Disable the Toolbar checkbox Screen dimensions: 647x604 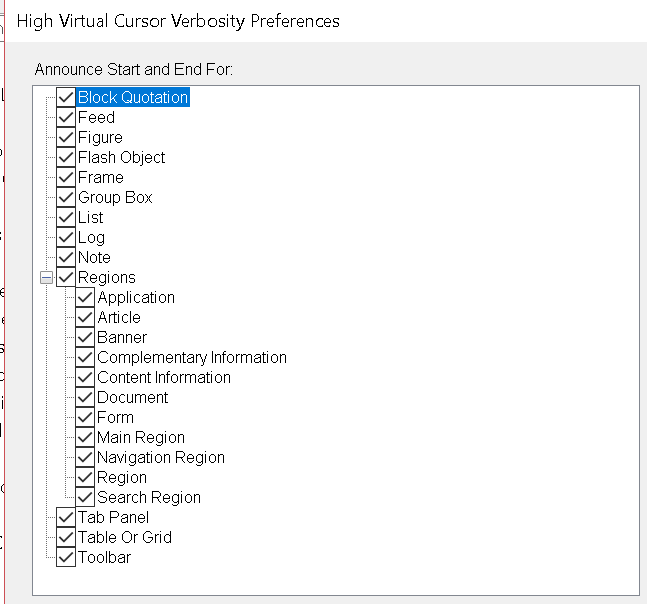(66, 558)
